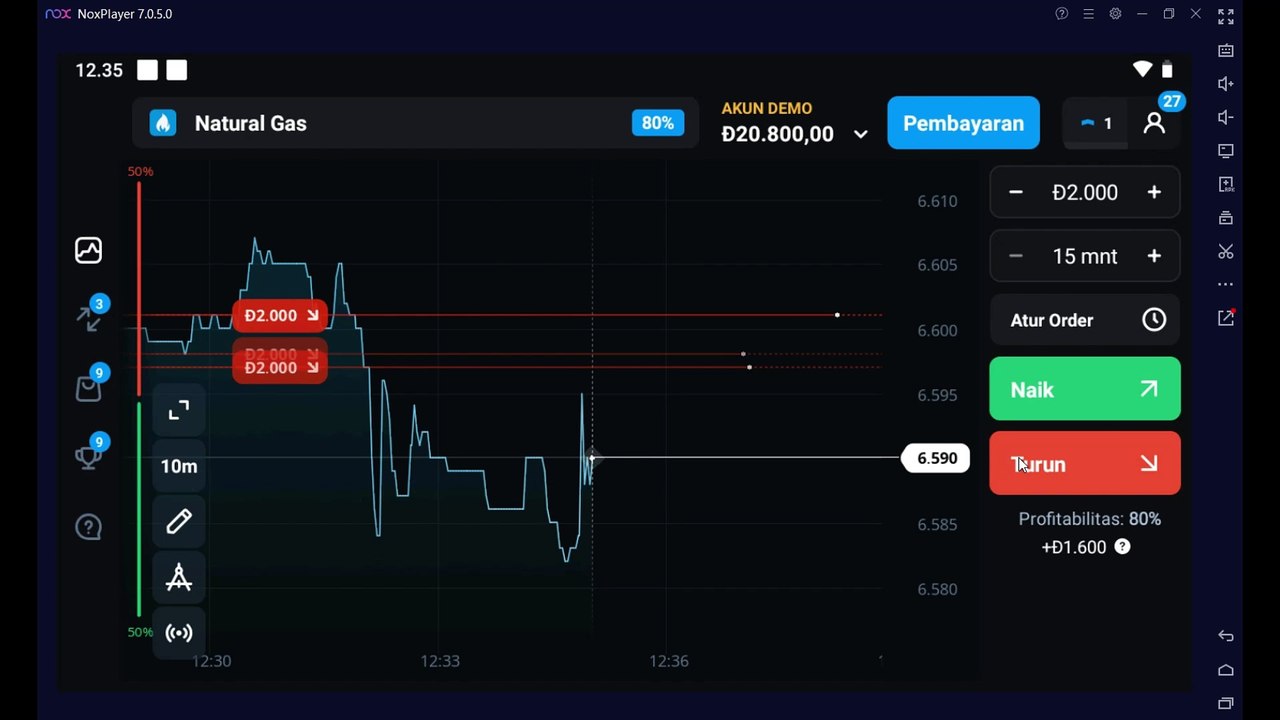Open NoxPlayer multi-instance icon

[x=1226, y=218]
